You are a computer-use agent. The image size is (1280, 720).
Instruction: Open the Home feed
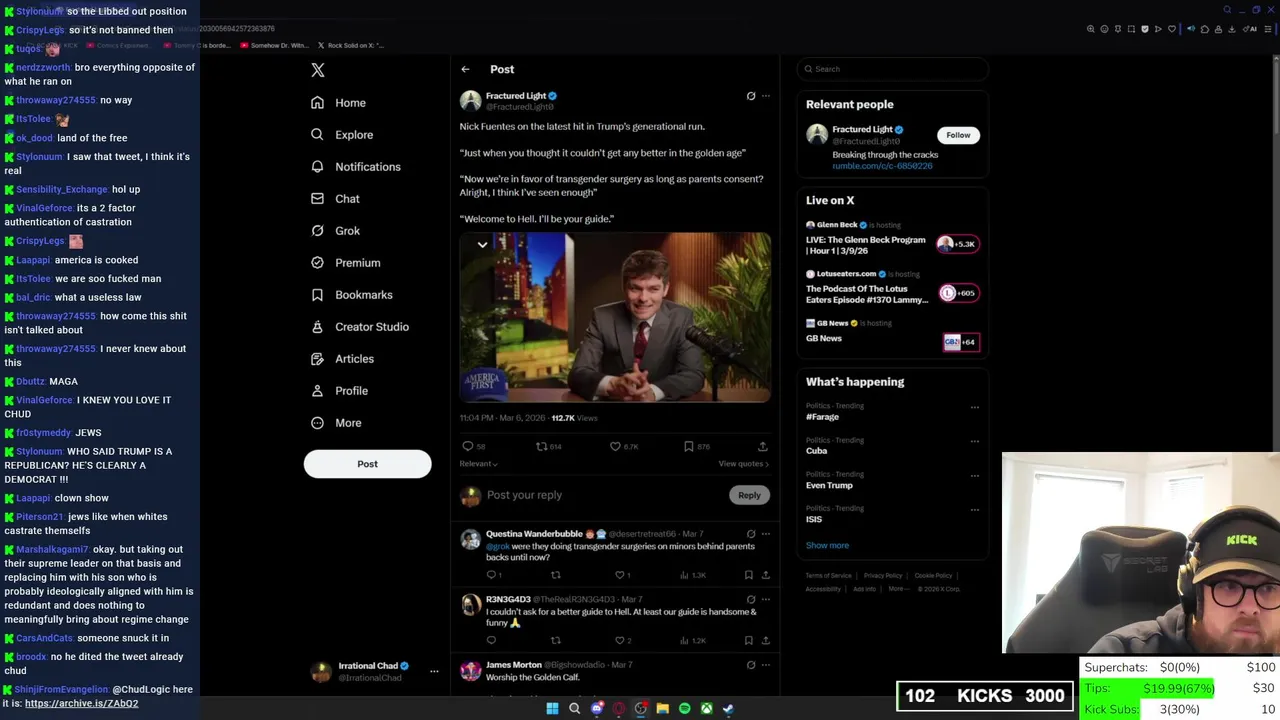[338, 103]
